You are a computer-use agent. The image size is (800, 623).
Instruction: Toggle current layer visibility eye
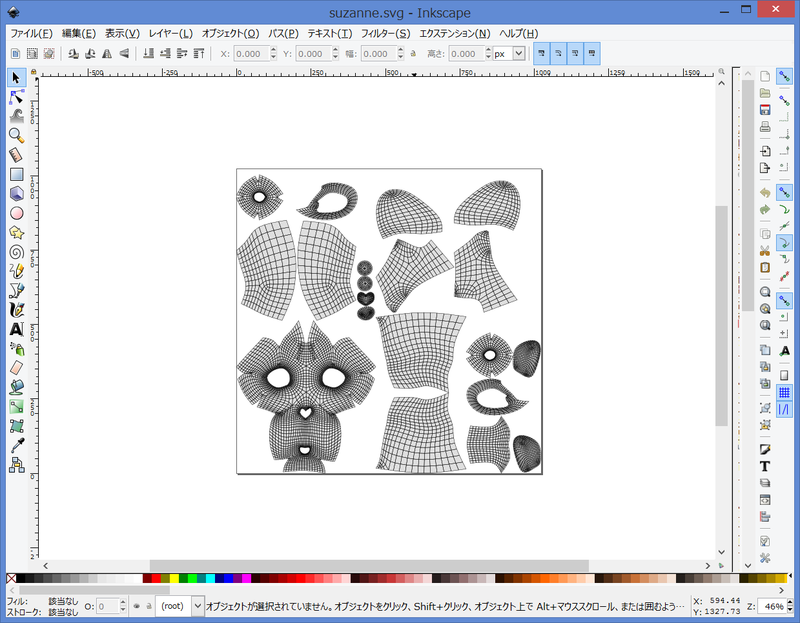136,606
